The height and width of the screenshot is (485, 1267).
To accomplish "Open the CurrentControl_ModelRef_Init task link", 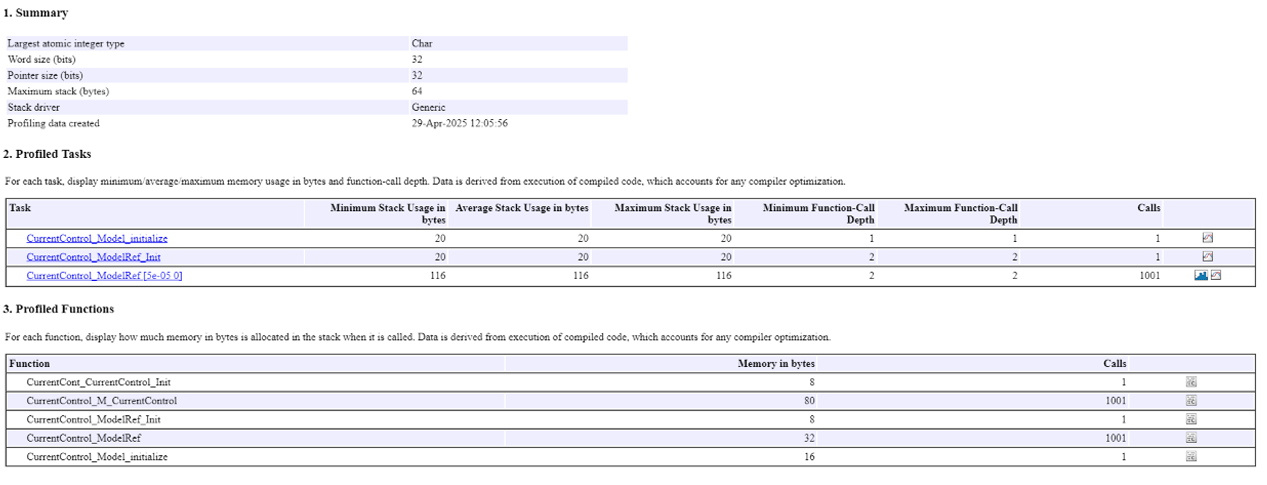I will pos(93,257).
